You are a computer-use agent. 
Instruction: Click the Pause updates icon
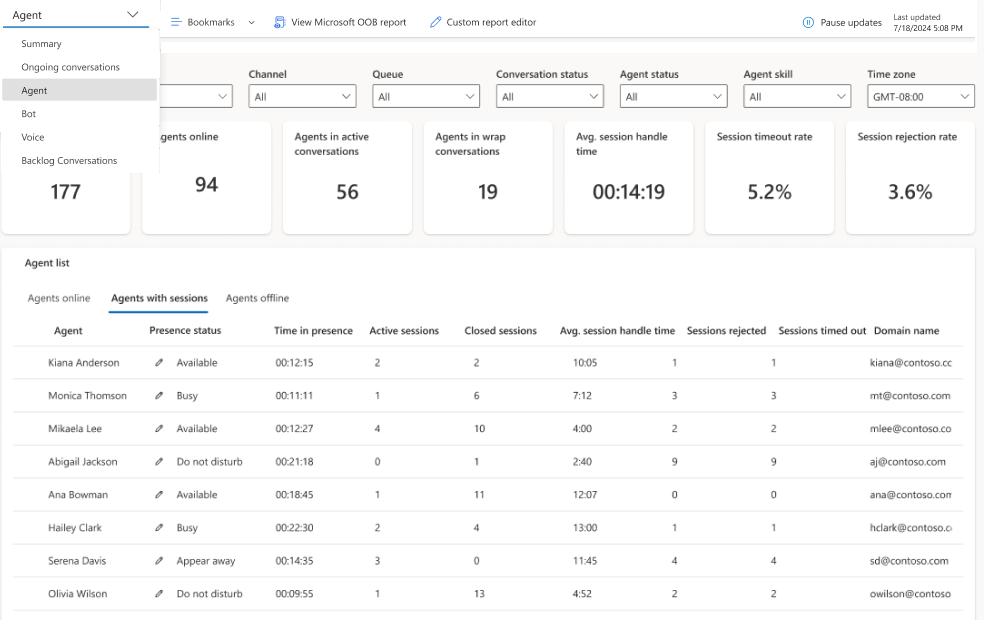808,23
